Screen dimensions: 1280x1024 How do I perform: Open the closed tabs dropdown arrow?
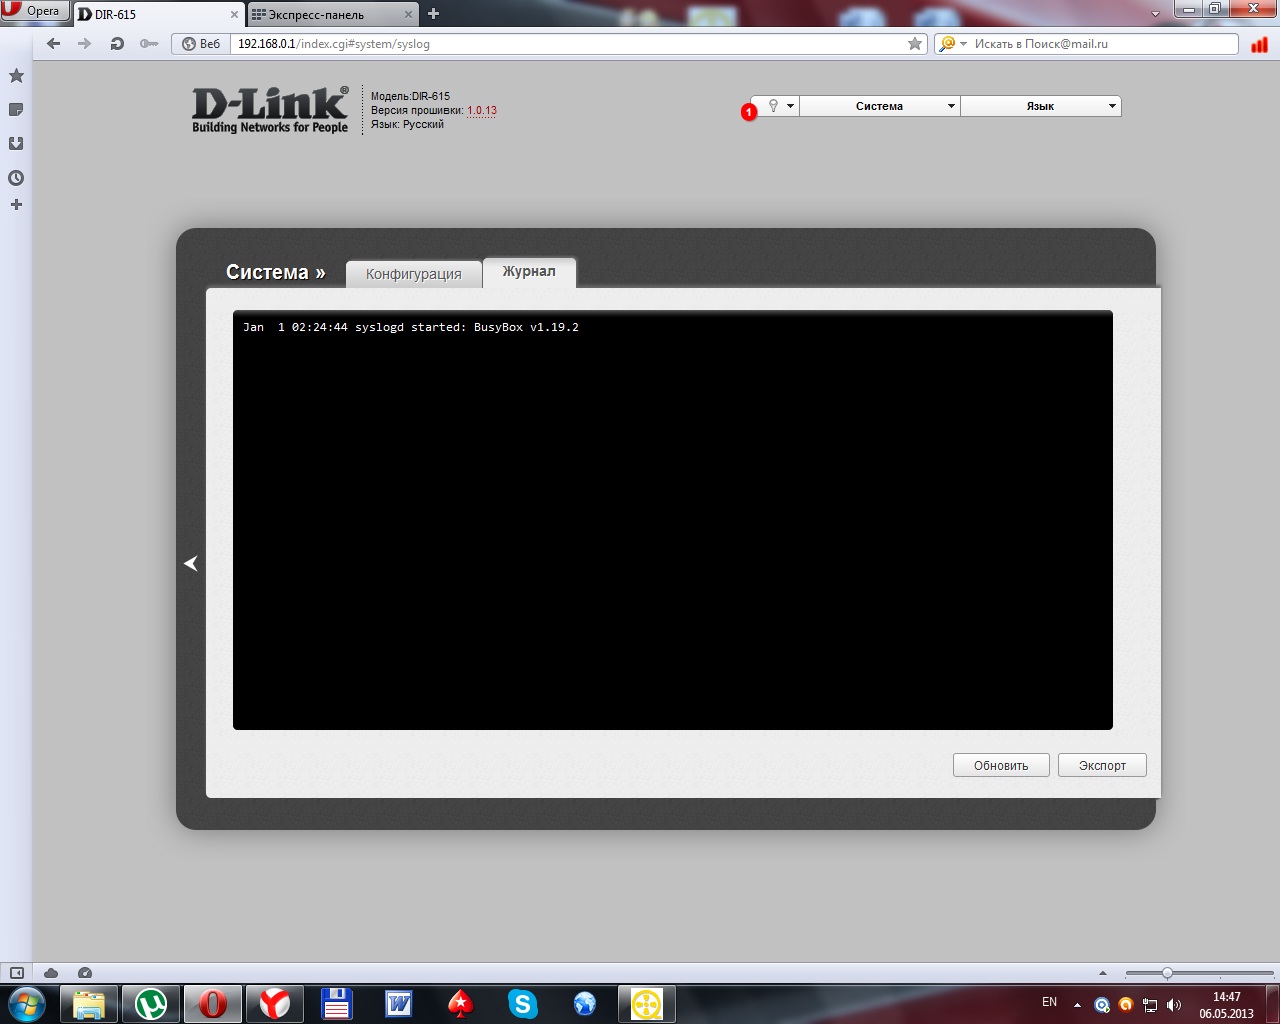(x=1156, y=14)
